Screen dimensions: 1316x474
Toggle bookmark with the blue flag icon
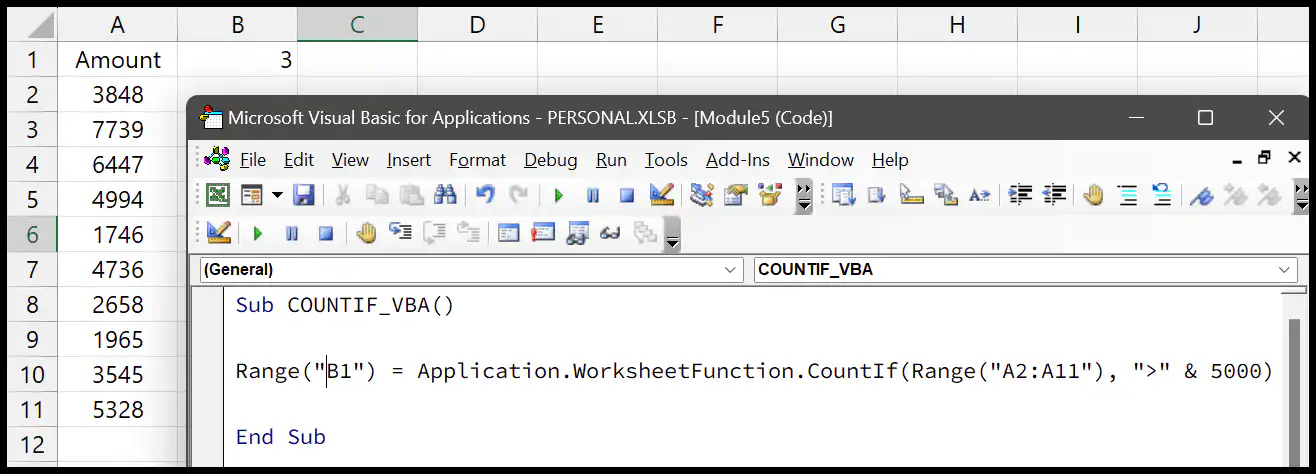point(1201,196)
